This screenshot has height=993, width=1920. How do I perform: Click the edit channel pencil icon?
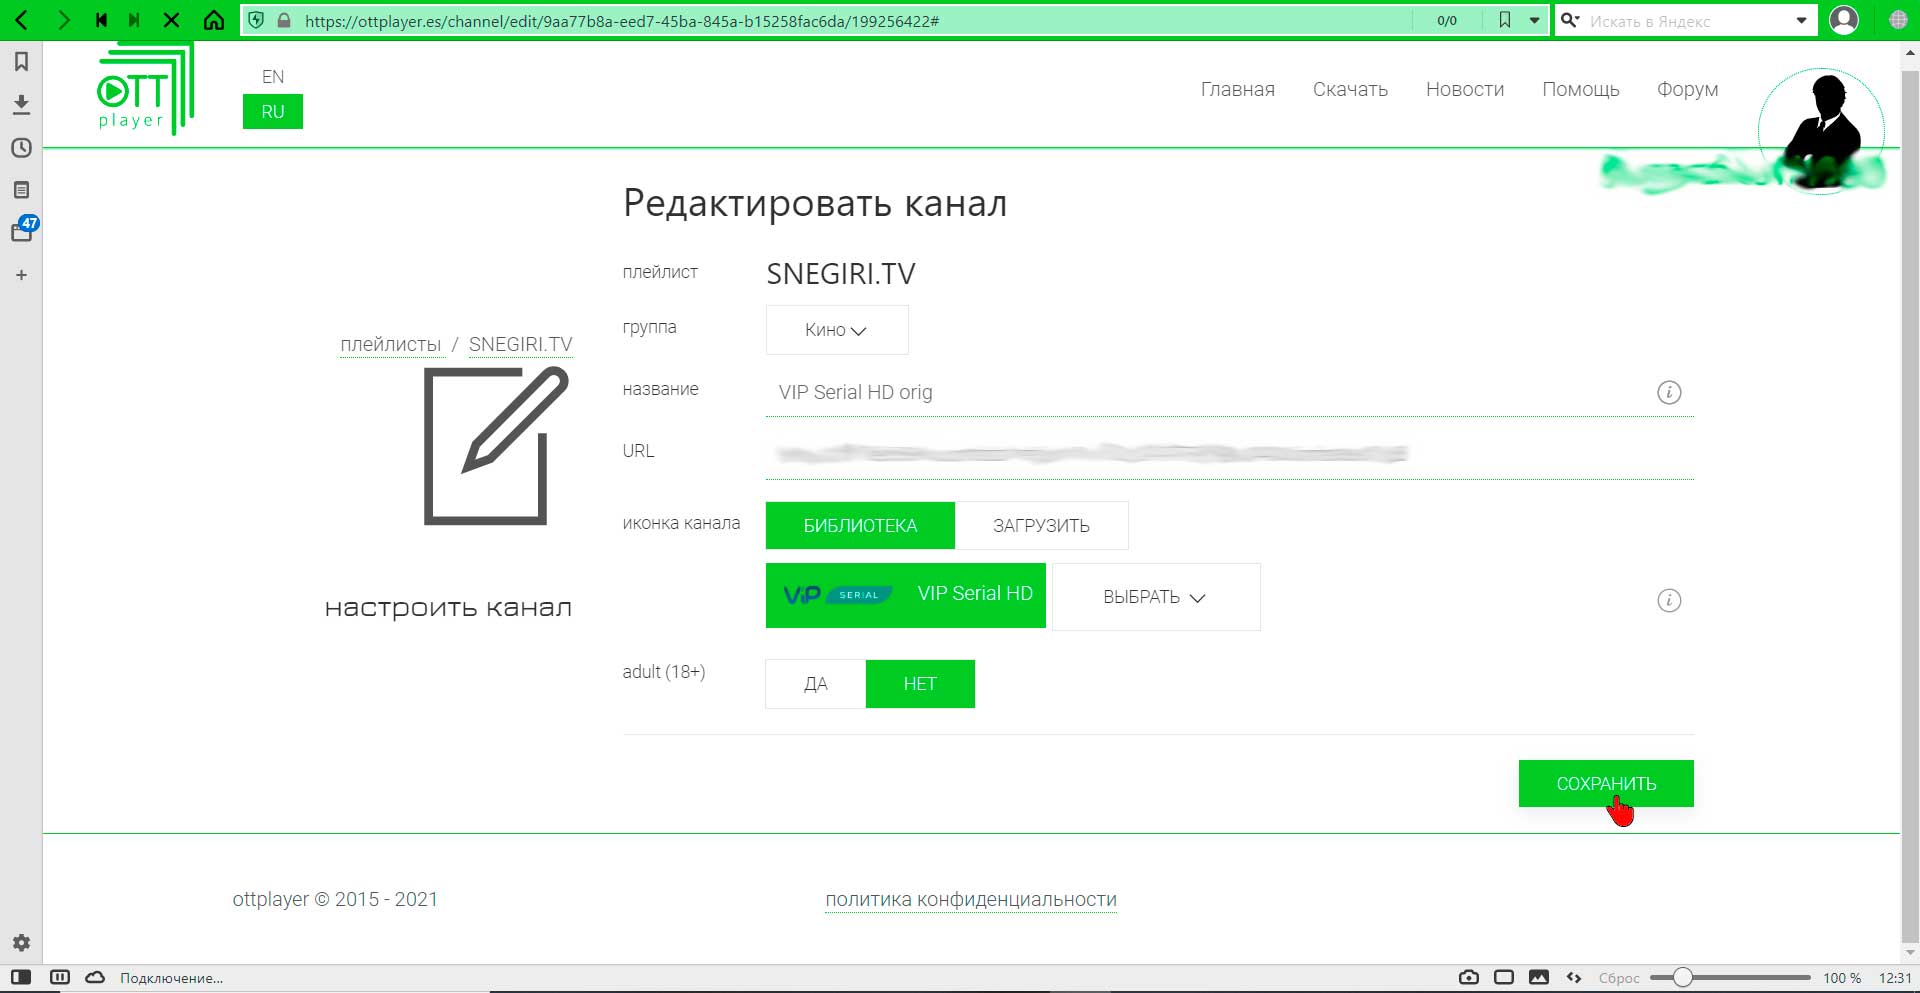point(496,446)
